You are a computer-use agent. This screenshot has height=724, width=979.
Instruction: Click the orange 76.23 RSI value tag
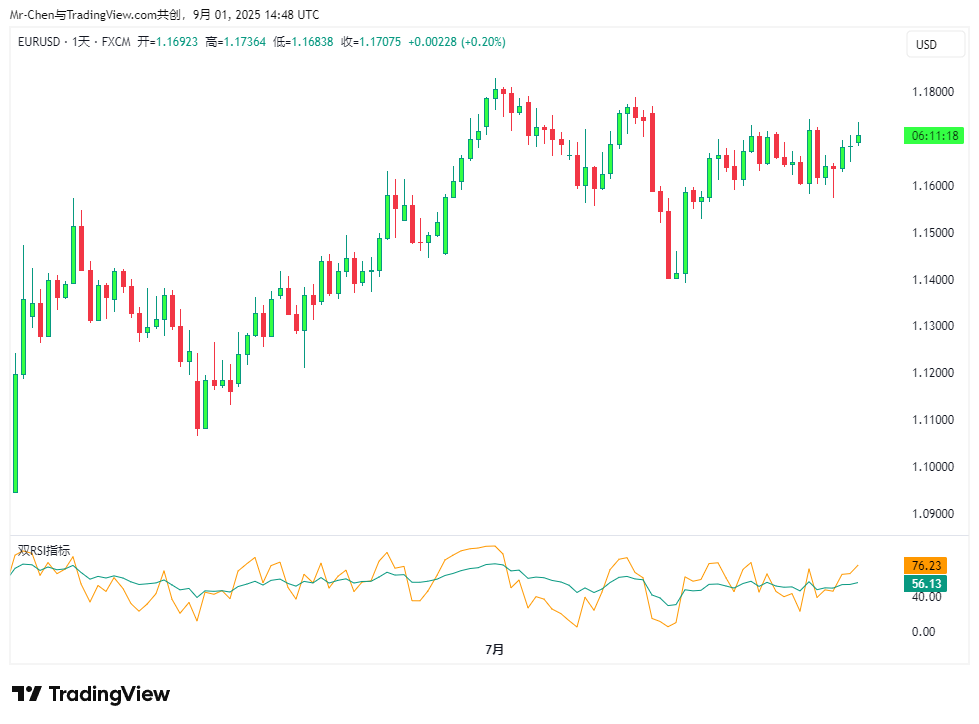[925, 565]
